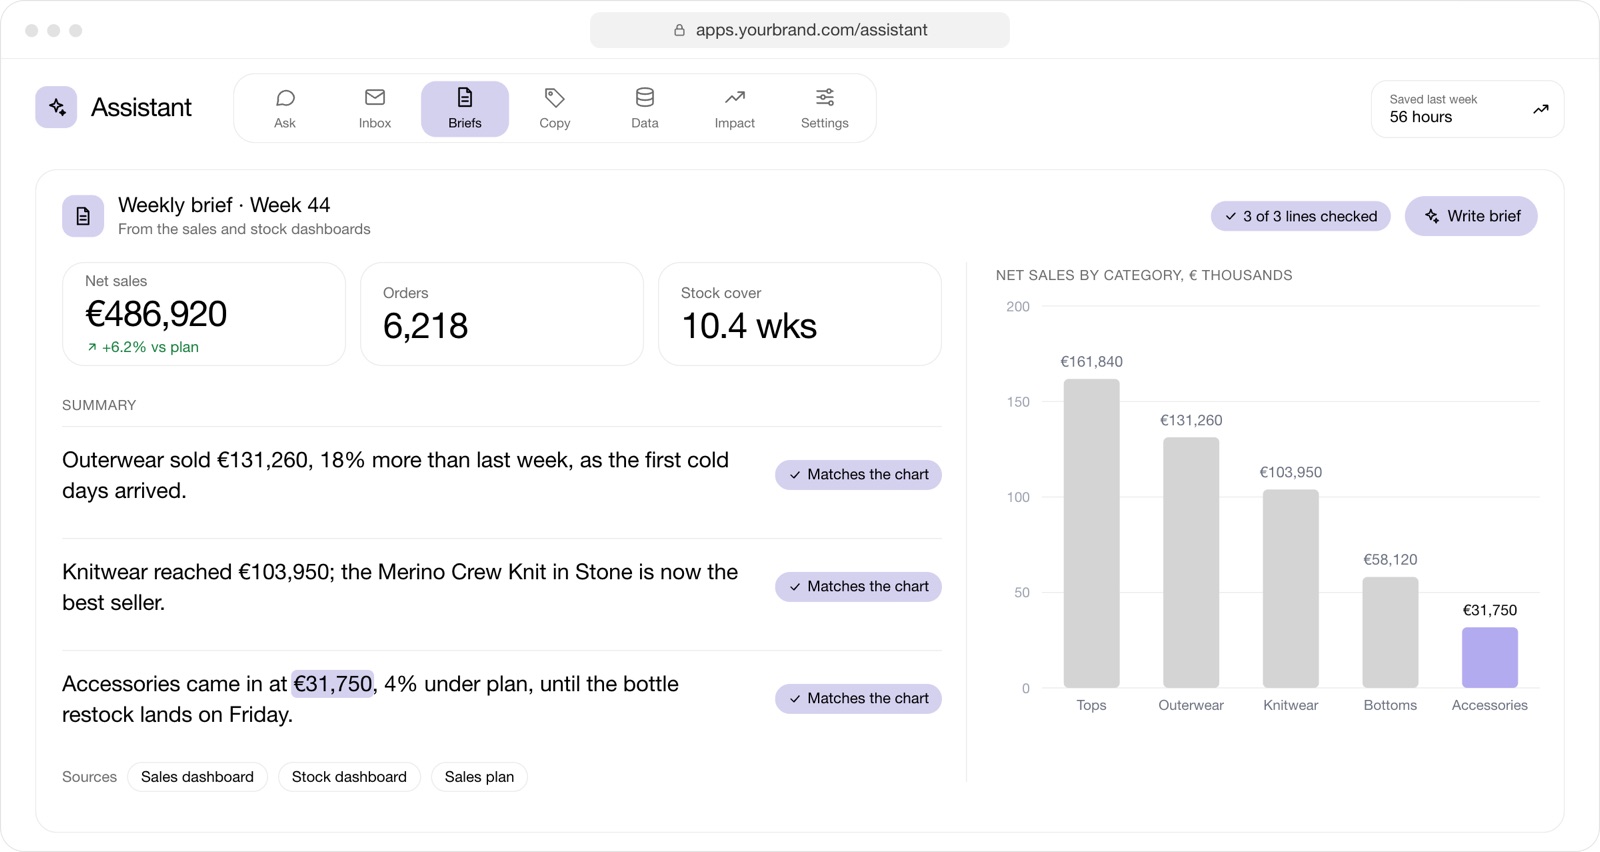
Task: Click Matches the chart badge for Knitwear line
Action: click(858, 587)
